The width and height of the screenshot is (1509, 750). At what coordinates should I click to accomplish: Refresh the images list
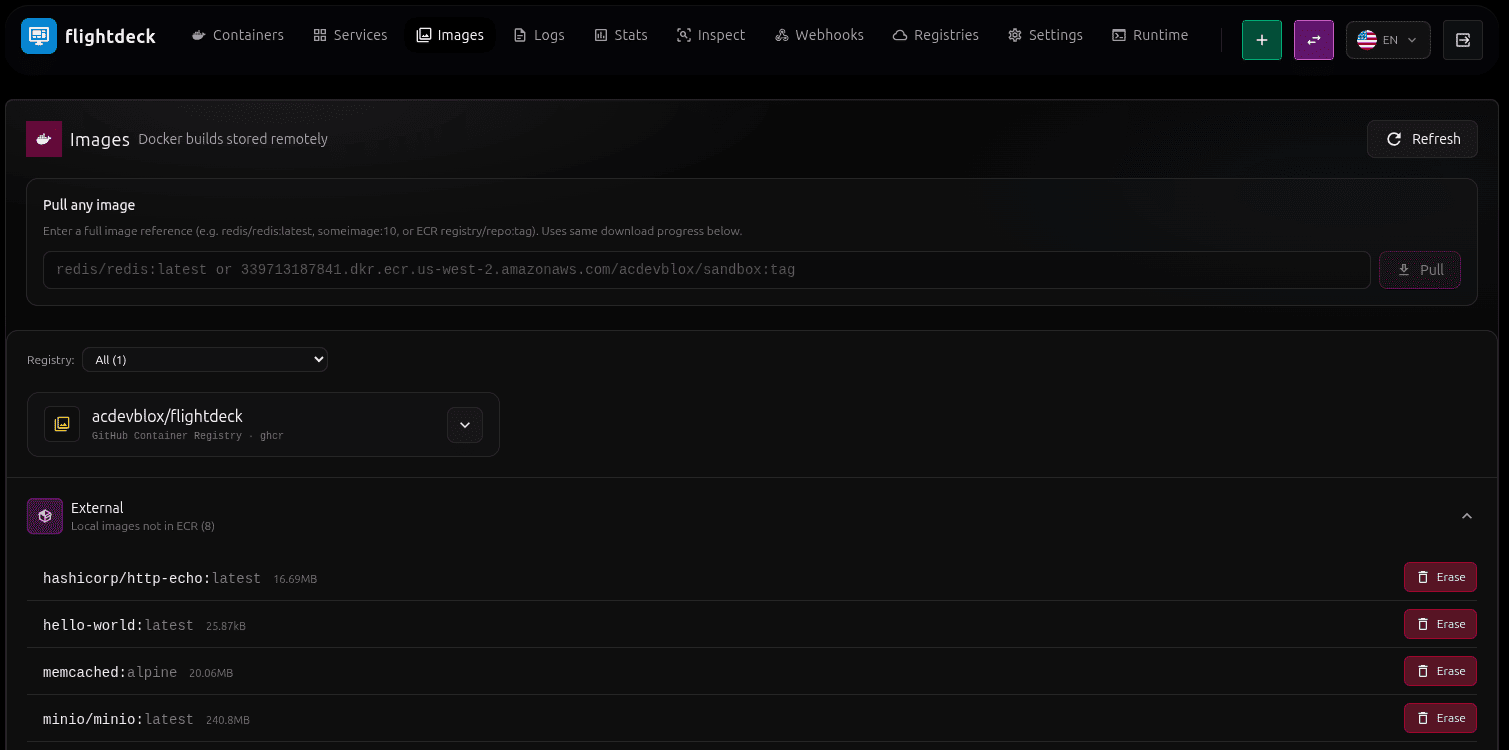1423,139
